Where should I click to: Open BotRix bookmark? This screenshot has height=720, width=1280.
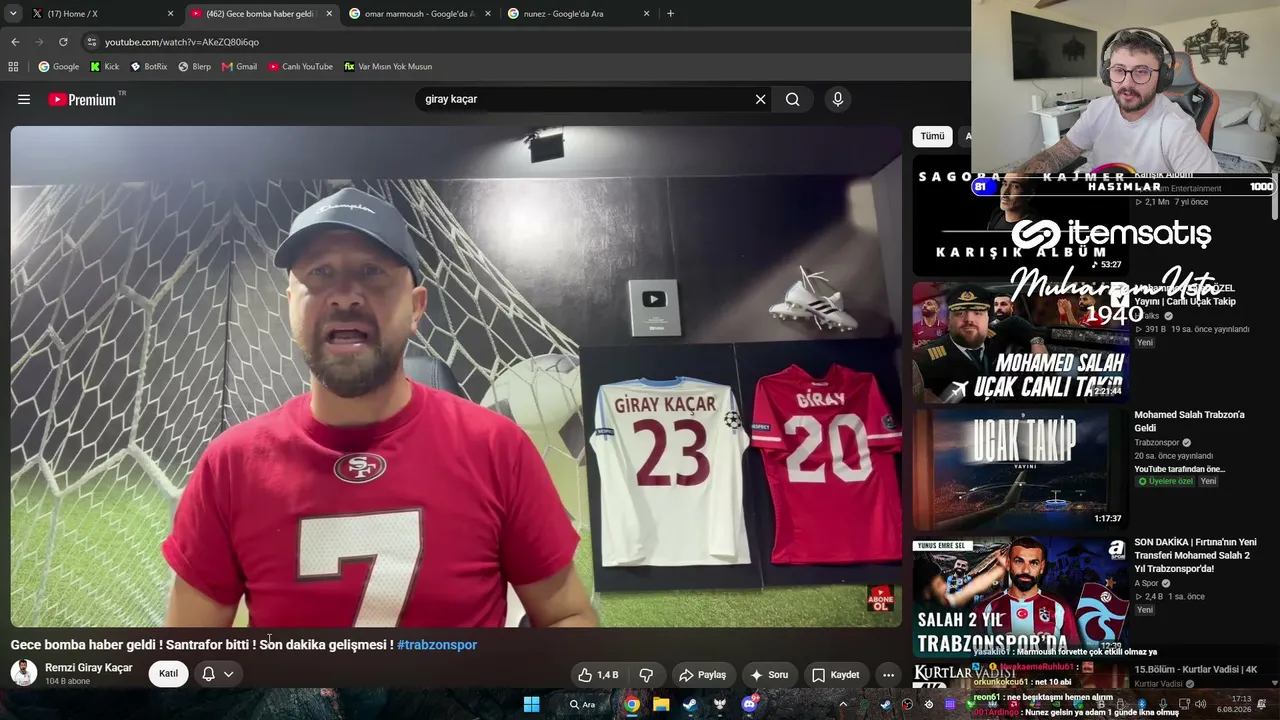click(149, 67)
